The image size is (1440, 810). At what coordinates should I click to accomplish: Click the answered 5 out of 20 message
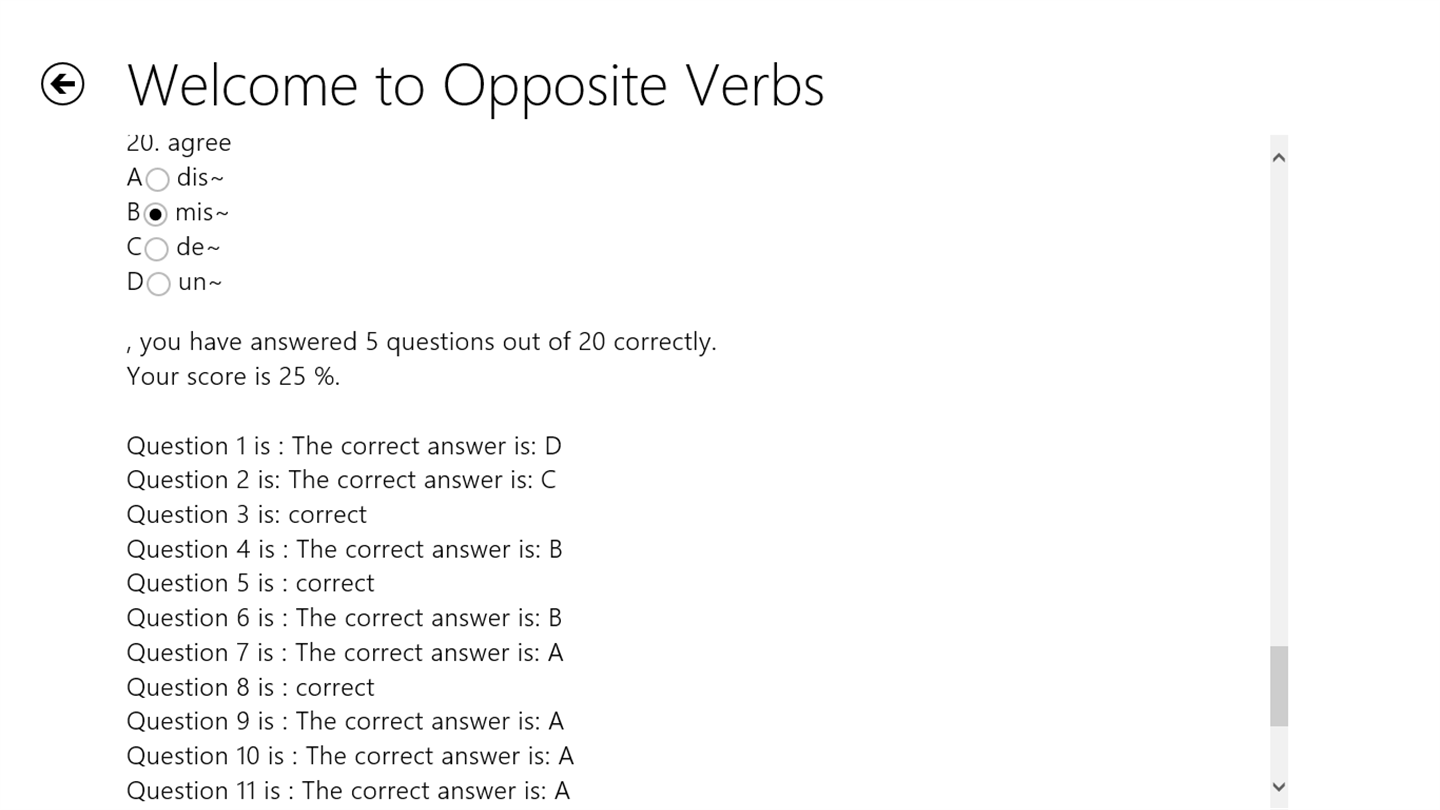pos(421,342)
